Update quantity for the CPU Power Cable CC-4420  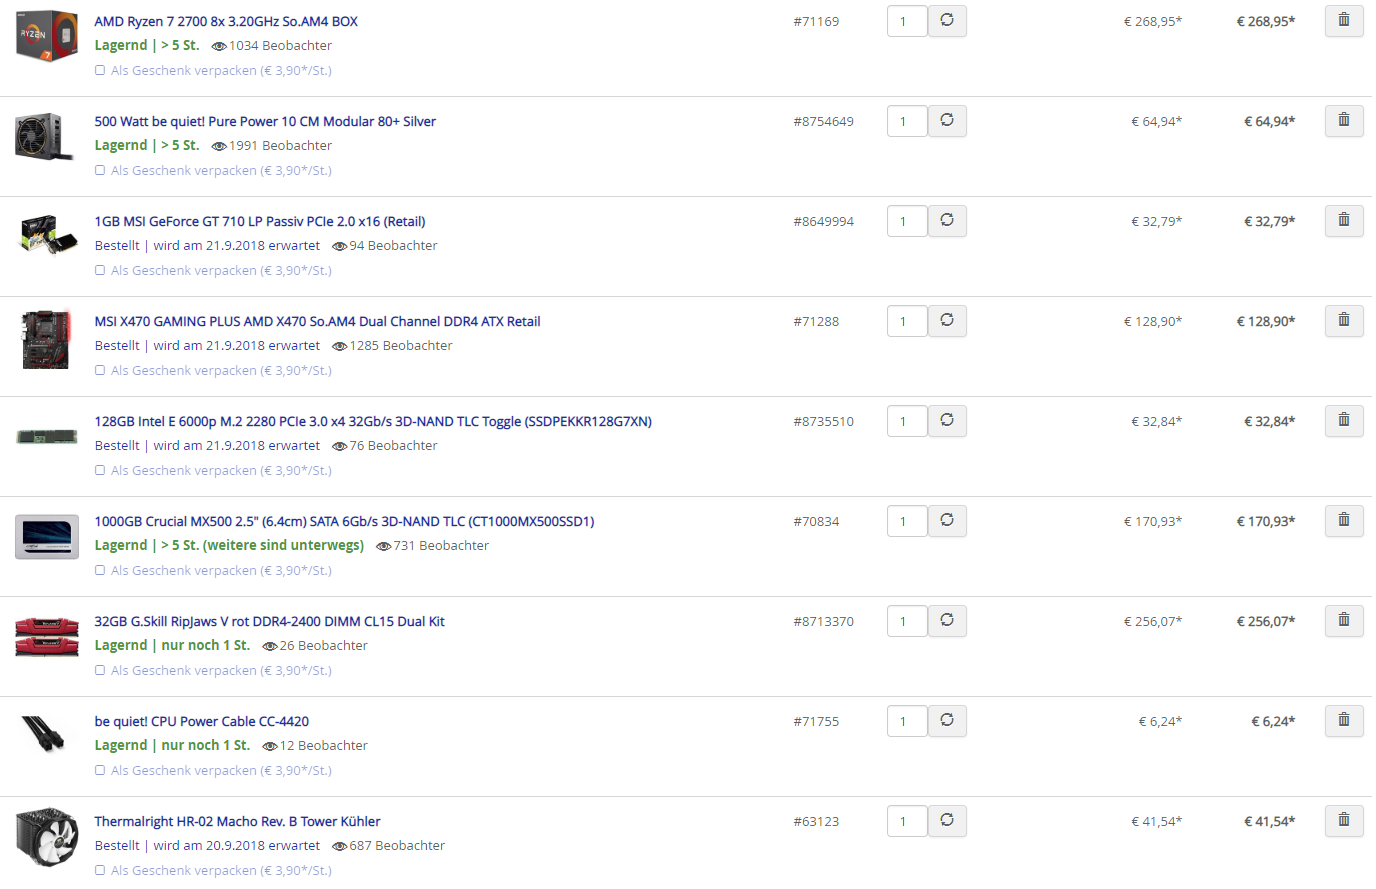[947, 721]
